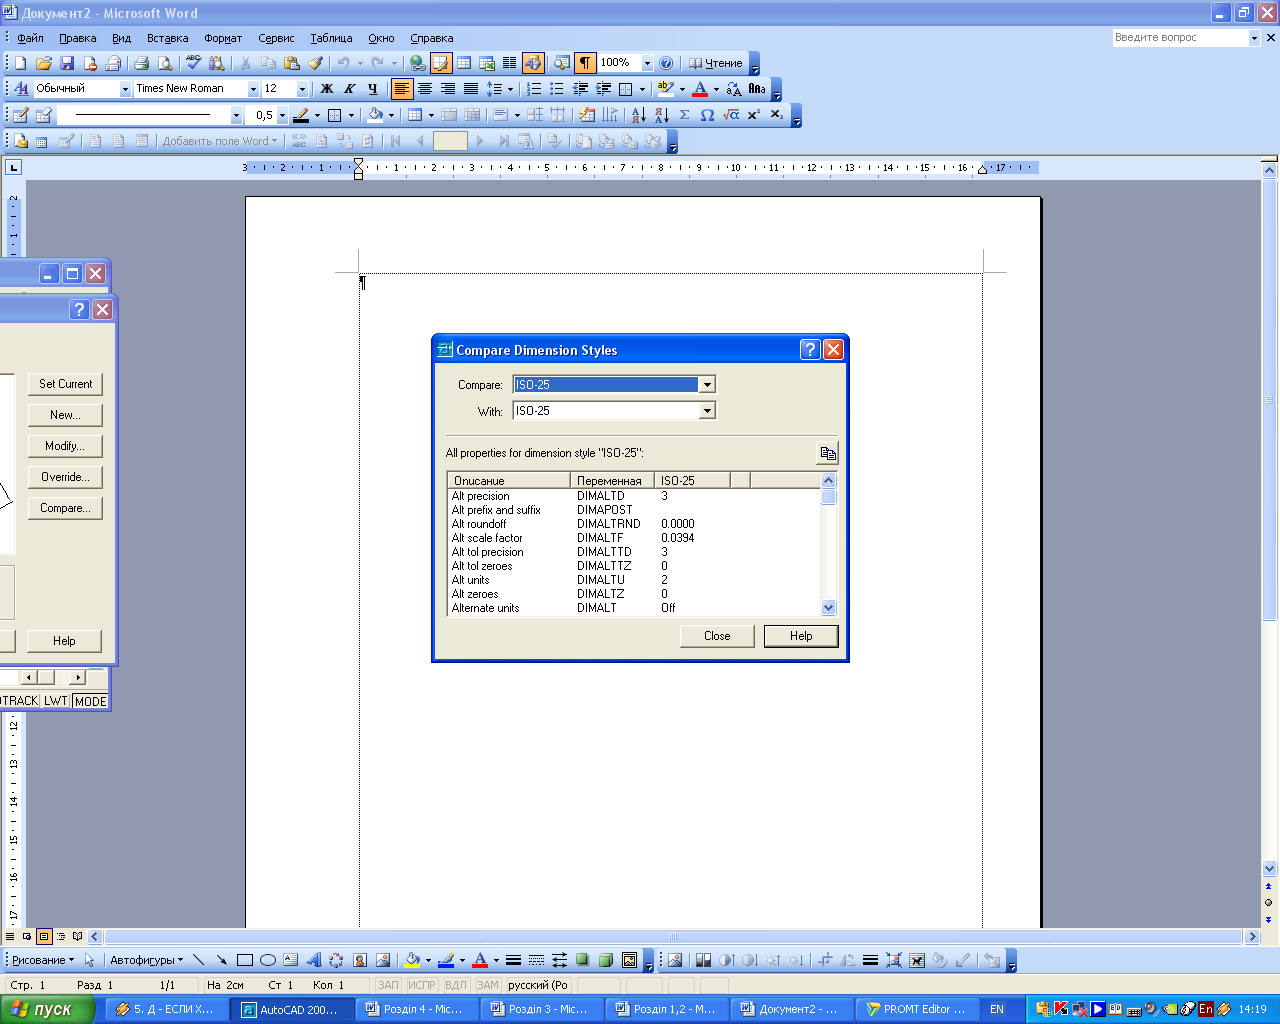1280x1024 pixels.
Task: Apply fill color bucket in Drawing toolbar
Action: click(x=411, y=960)
